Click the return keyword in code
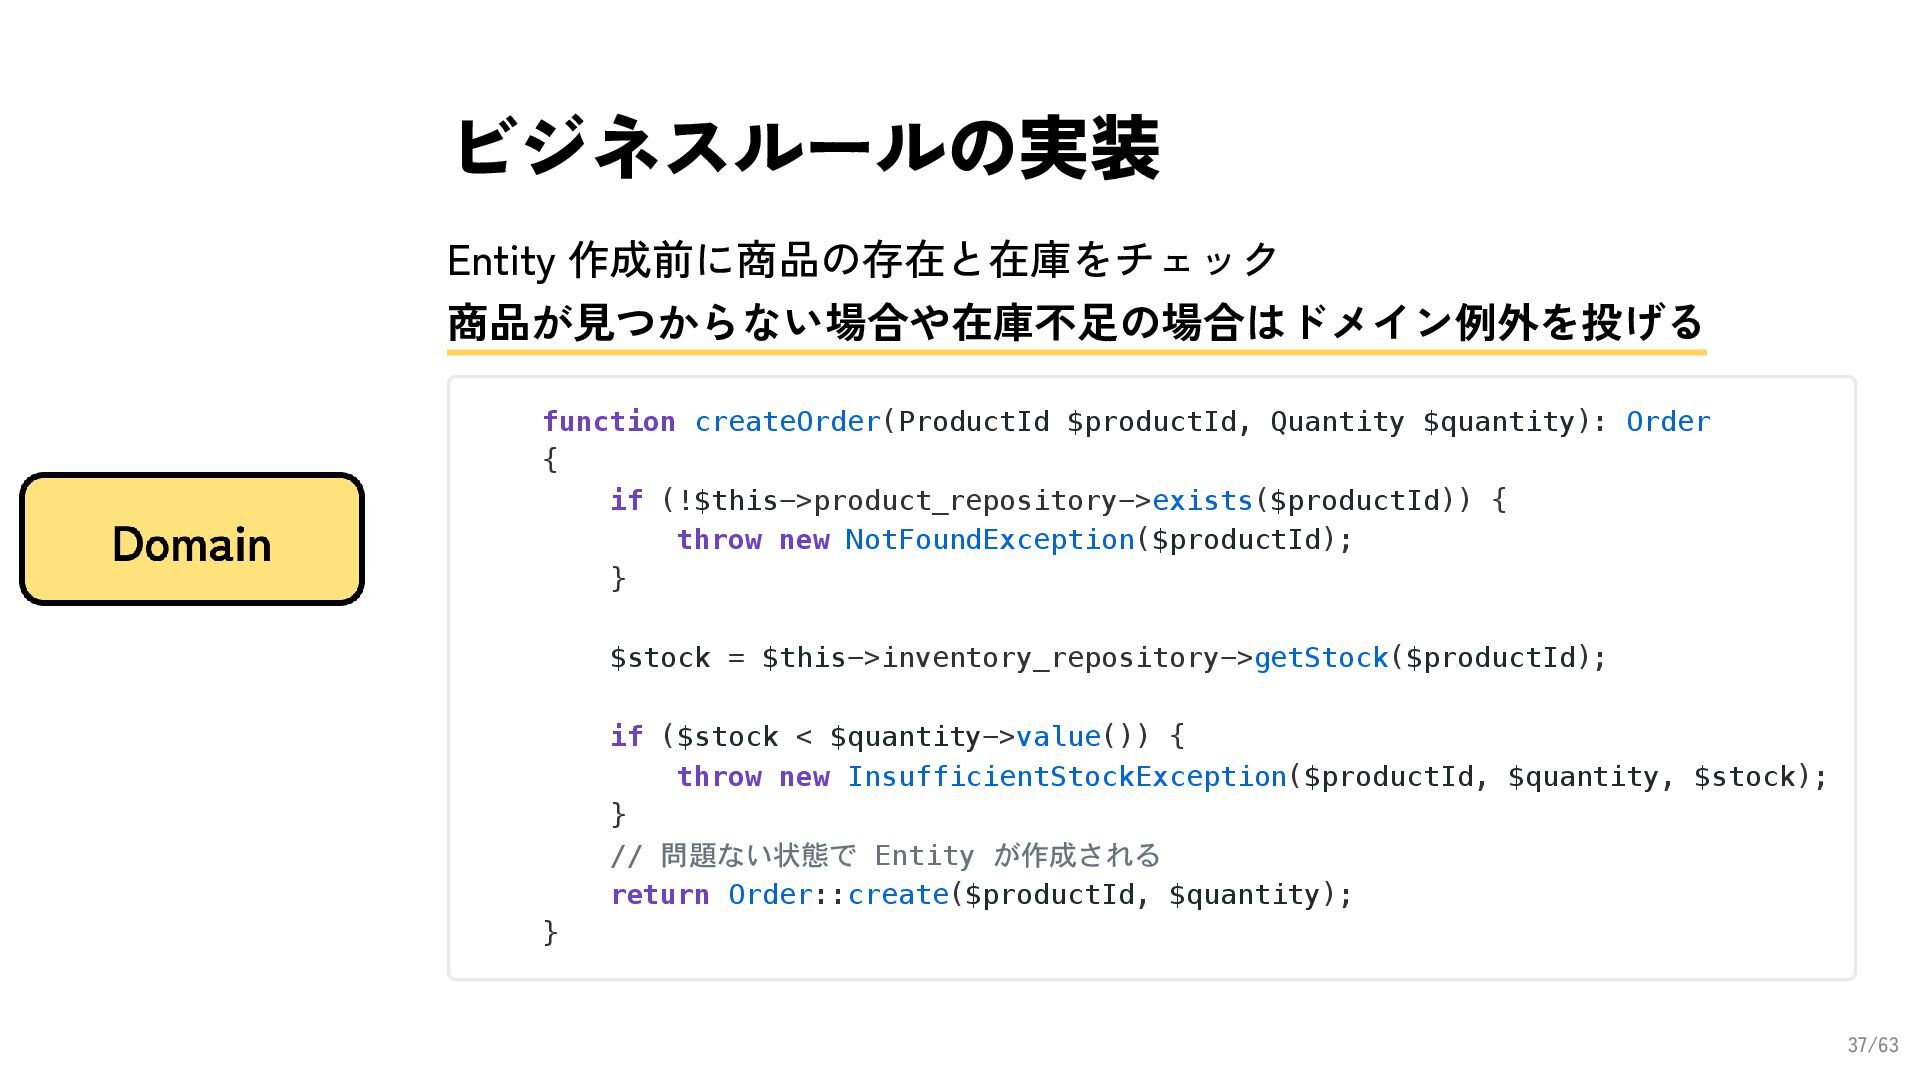Viewport: 1920px width, 1080px height. [x=660, y=895]
